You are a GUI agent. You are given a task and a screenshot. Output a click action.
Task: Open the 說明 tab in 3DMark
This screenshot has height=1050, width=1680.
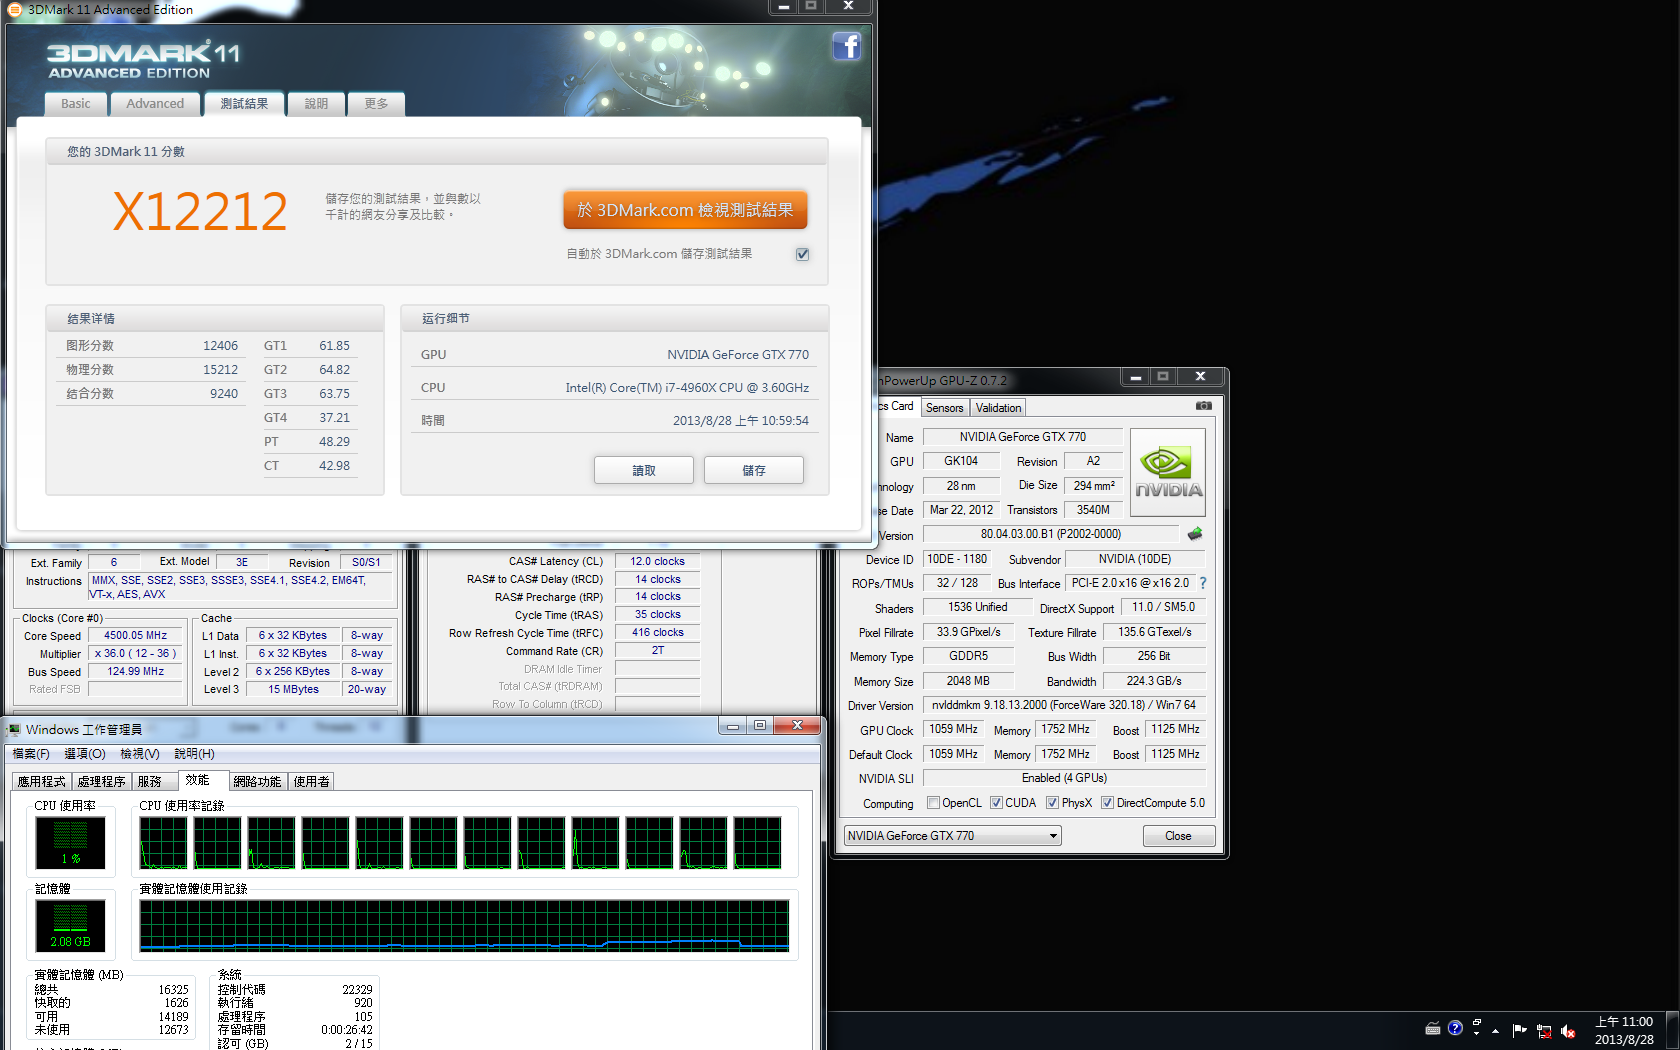click(316, 104)
